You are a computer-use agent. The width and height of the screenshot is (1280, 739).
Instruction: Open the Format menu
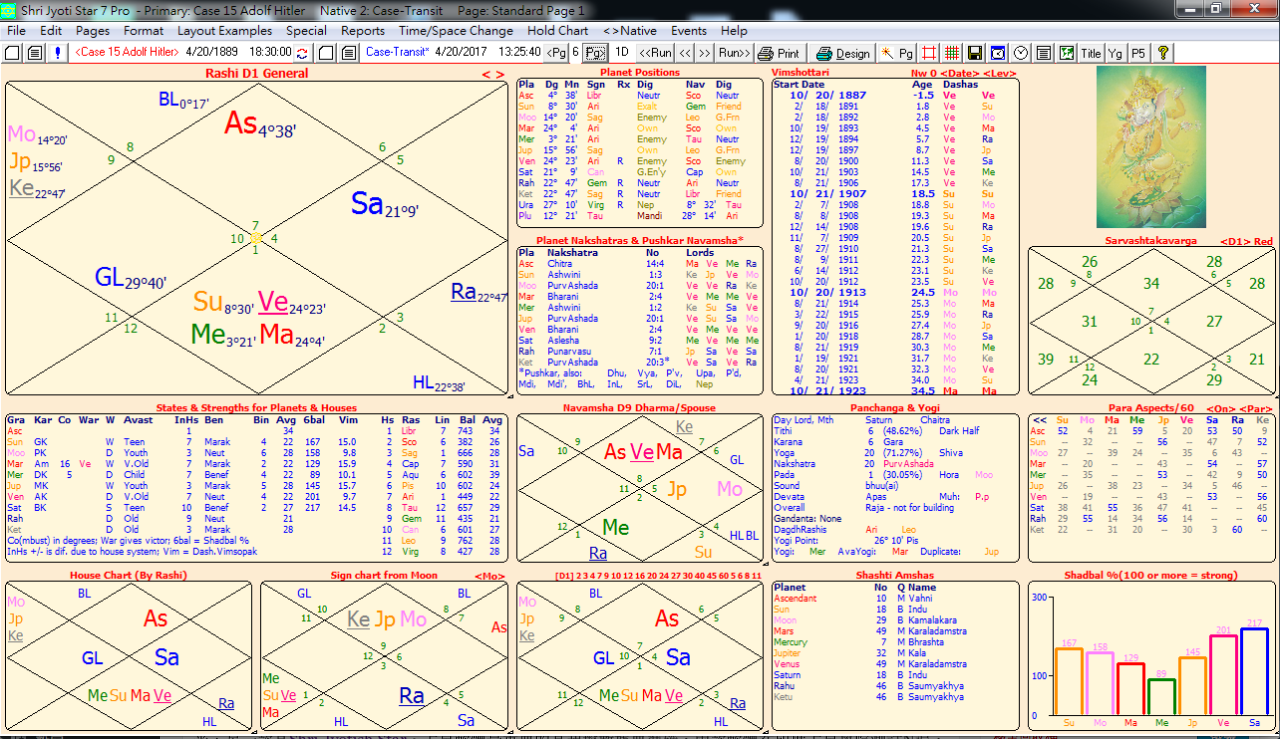click(x=144, y=31)
